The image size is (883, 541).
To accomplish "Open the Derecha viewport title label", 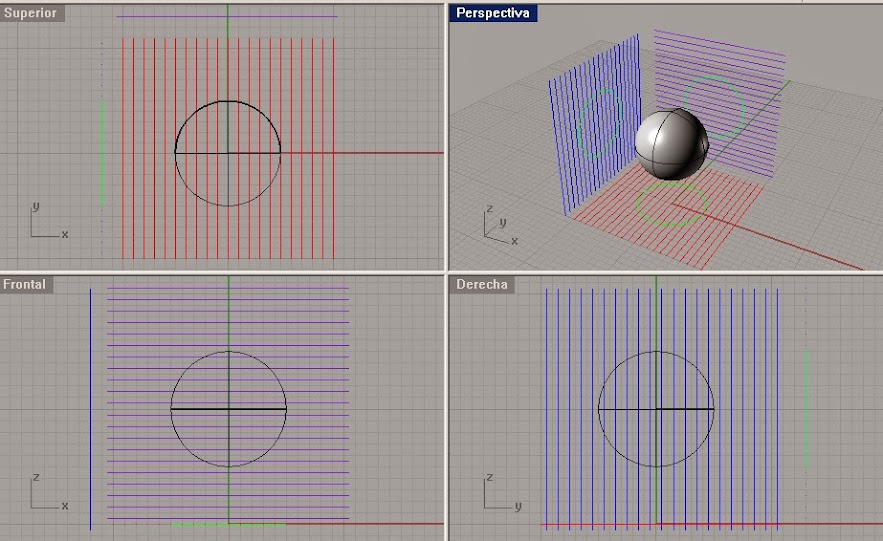I will 481,284.
